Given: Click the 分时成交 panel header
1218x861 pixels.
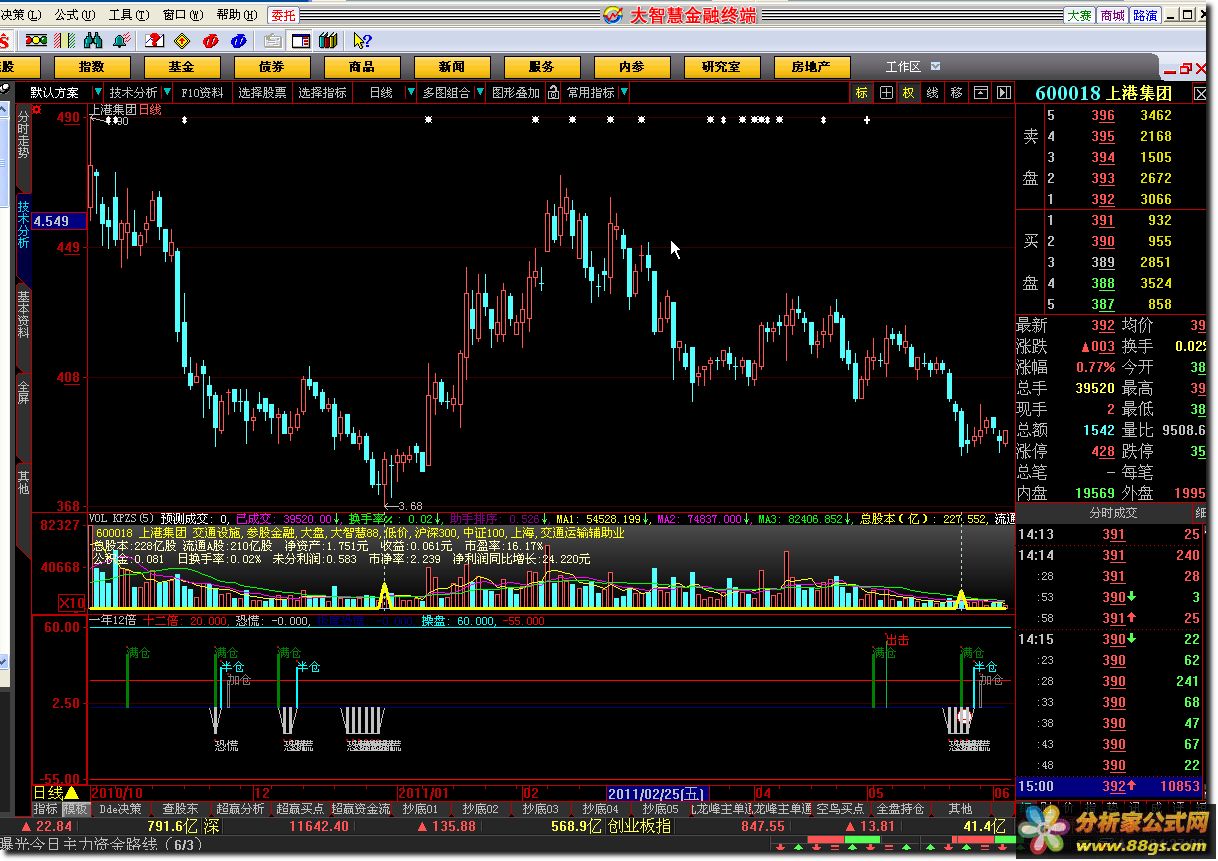Looking at the screenshot, I should click(x=1114, y=512).
